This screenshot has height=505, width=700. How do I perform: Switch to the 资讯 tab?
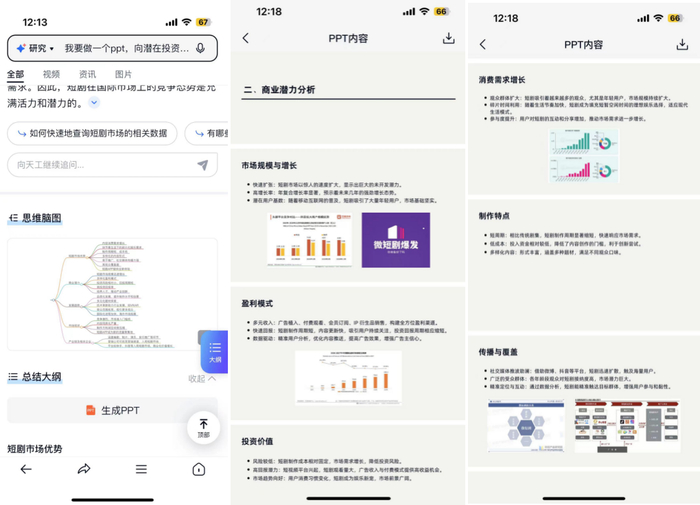87,74
